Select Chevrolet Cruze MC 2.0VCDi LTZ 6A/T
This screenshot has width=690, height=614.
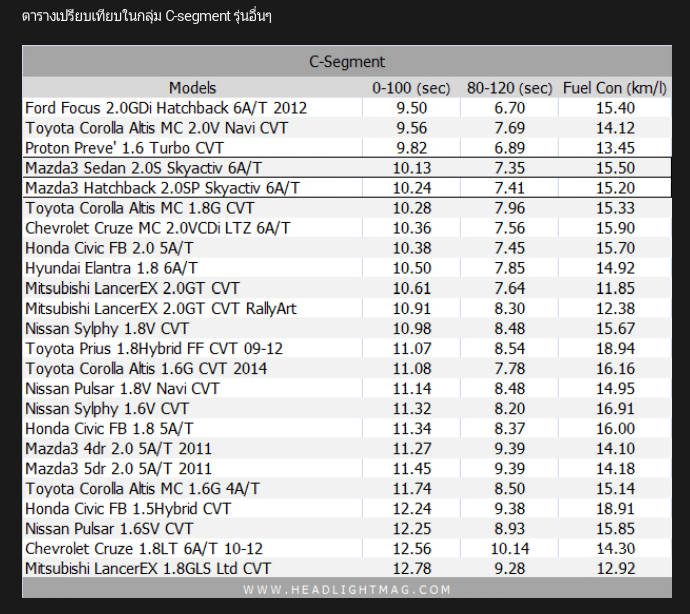158,228
